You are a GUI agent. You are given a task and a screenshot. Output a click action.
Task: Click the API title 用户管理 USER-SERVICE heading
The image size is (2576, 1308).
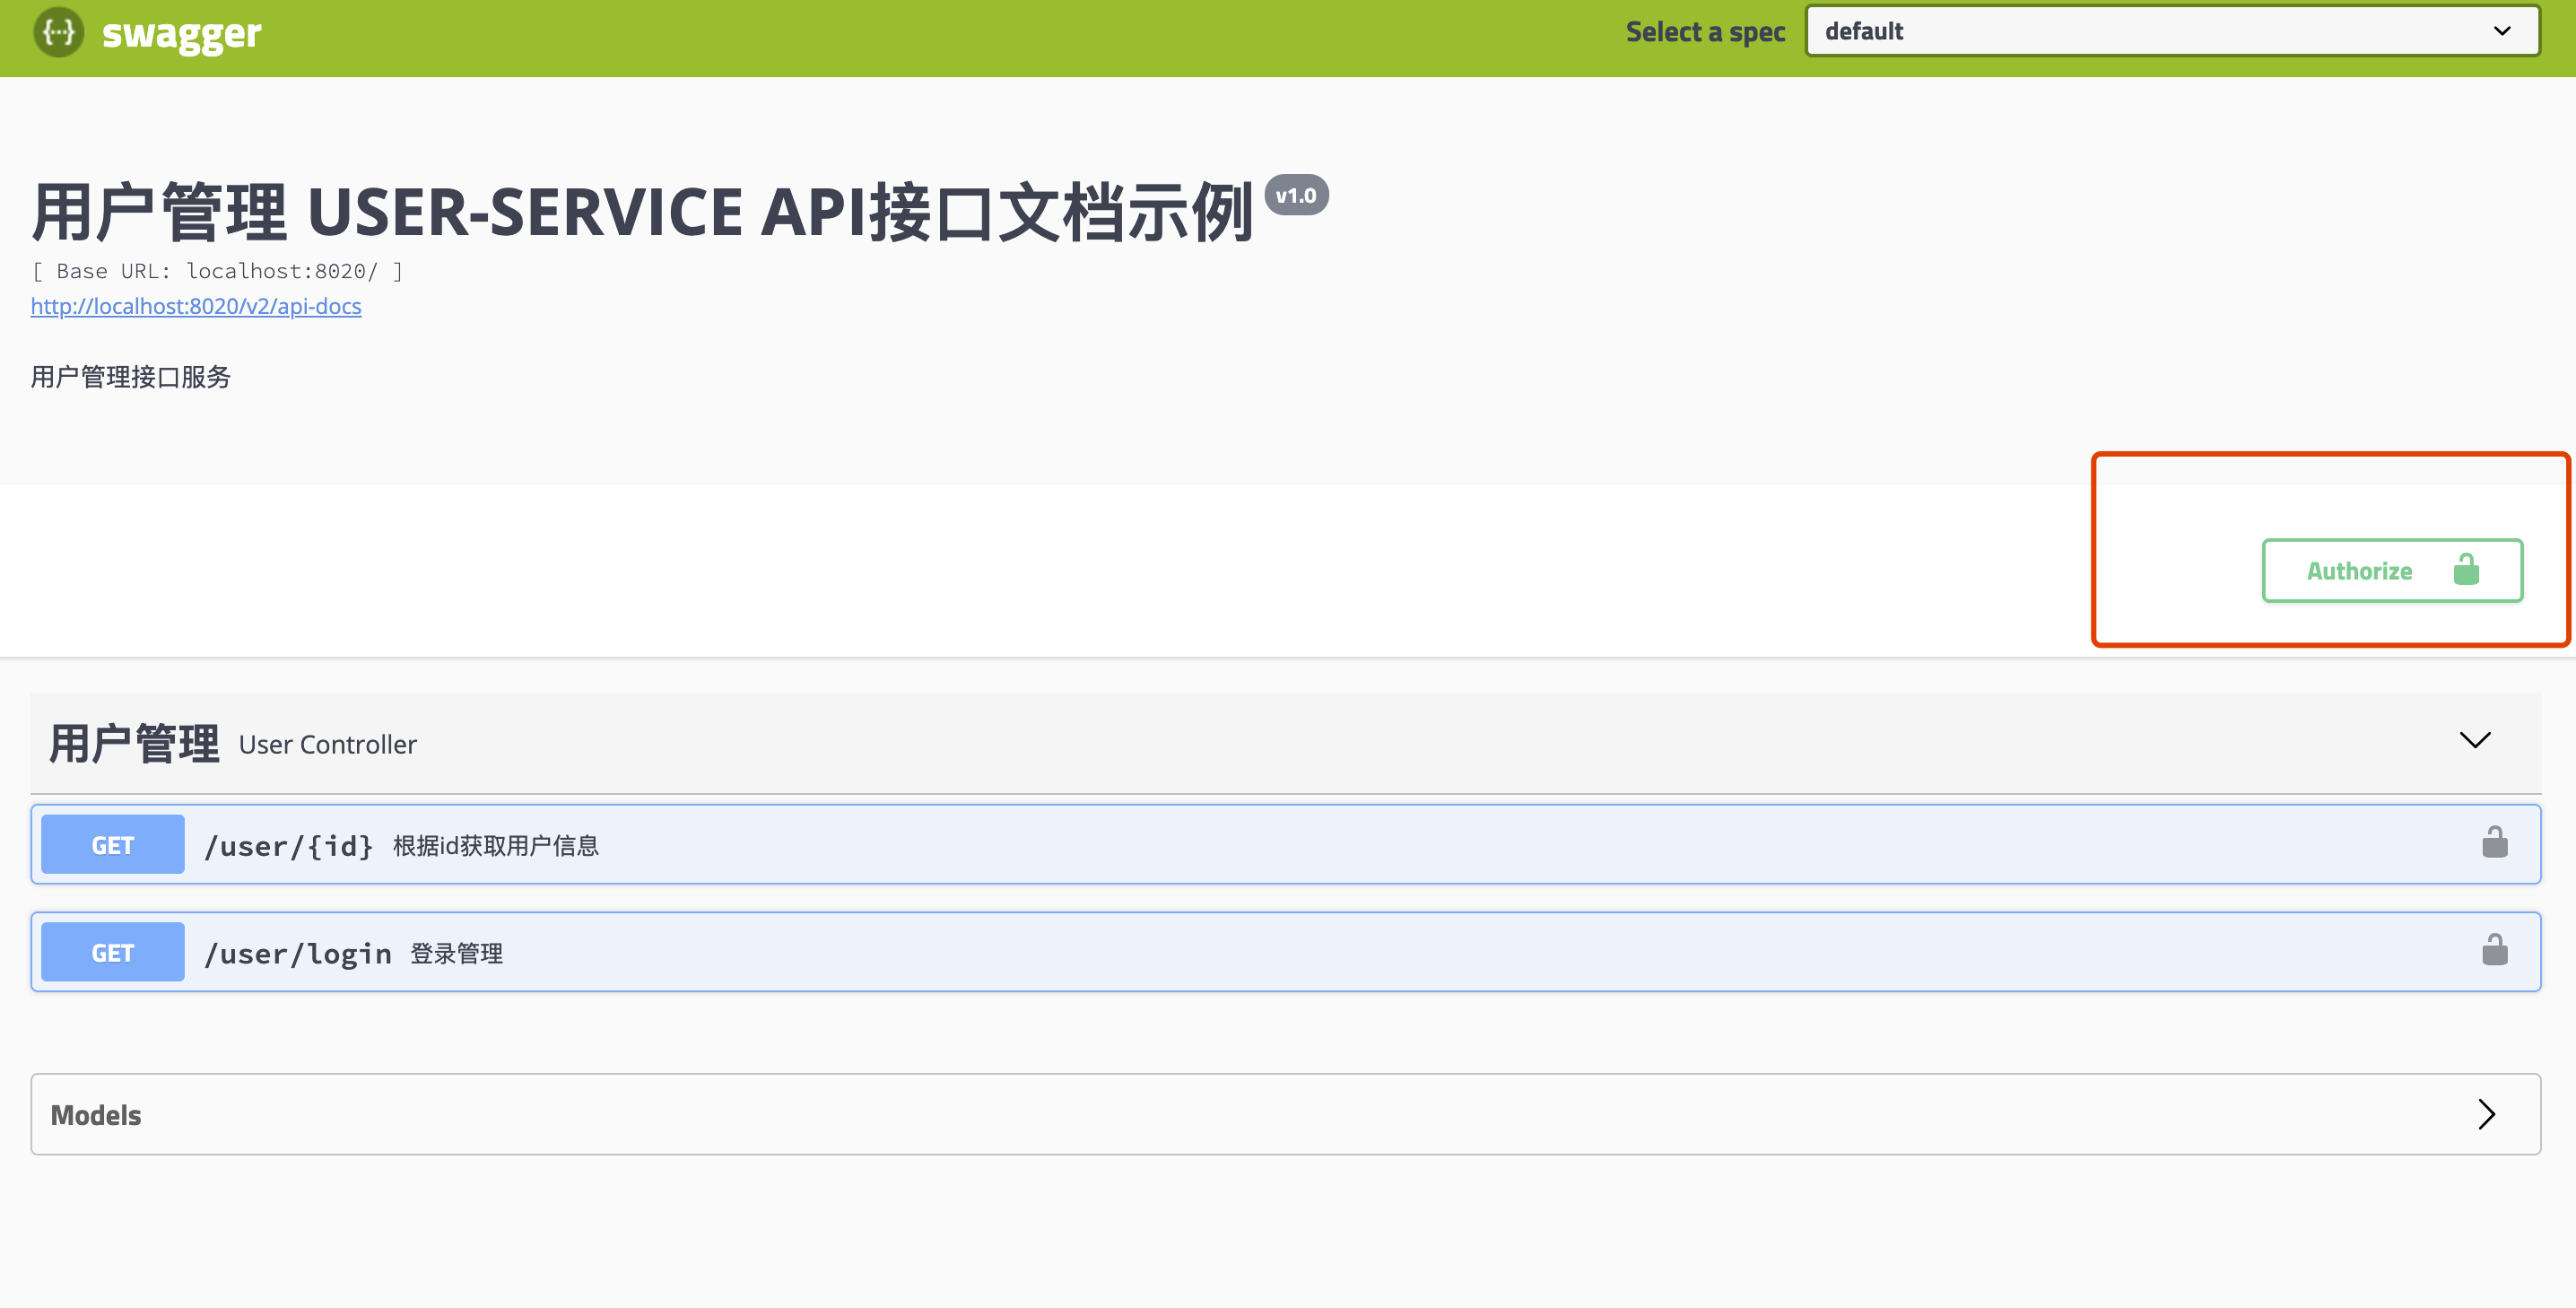(642, 212)
